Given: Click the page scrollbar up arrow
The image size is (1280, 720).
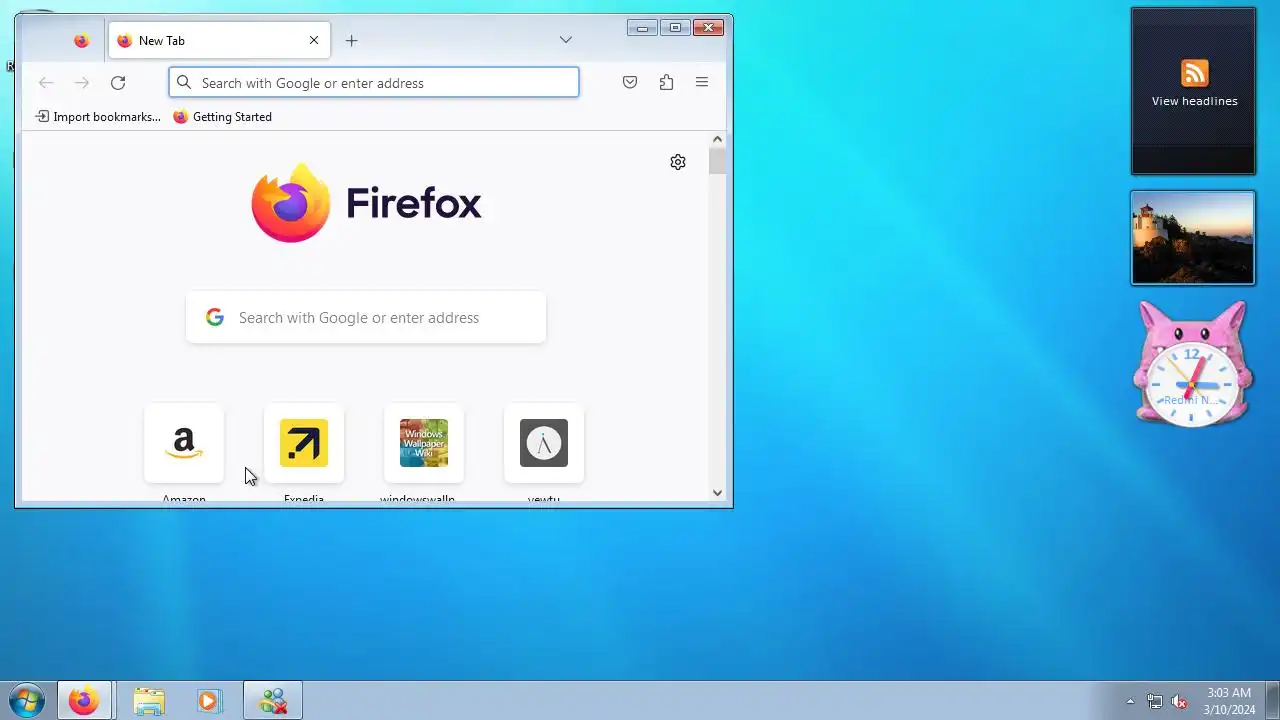Looking at the screenshot, I should [717, 140].
